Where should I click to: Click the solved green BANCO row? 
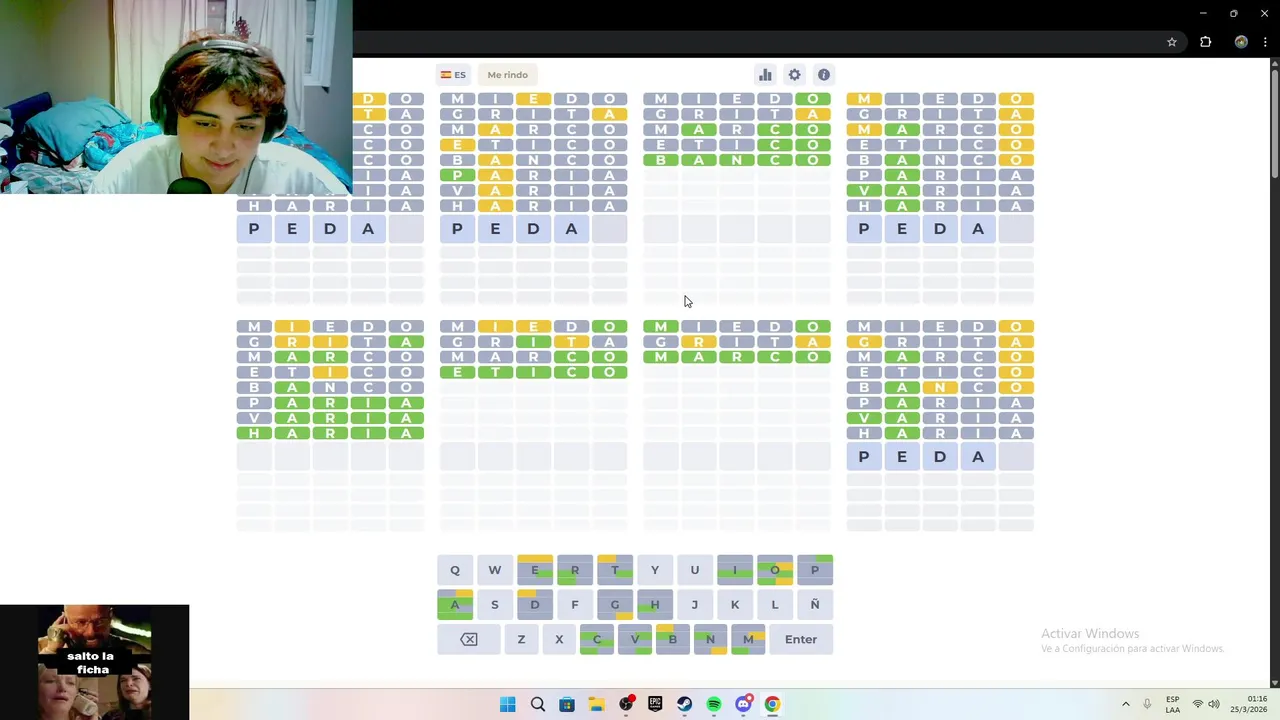tap(737, 160)
